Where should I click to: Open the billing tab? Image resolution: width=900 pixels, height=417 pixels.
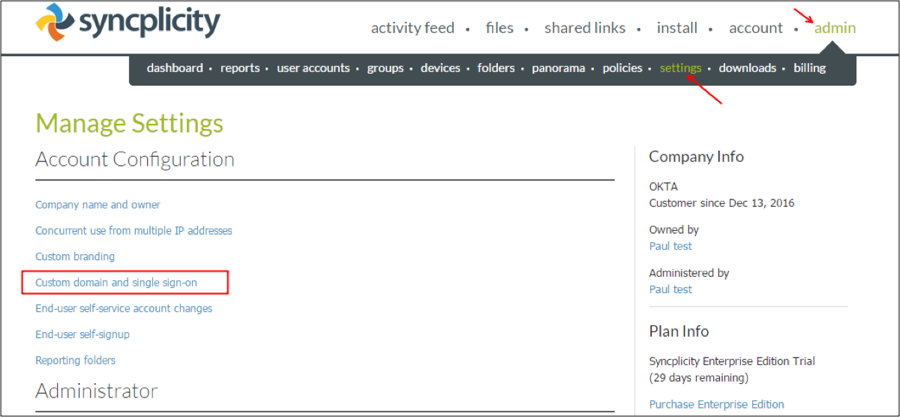(816, 68)
